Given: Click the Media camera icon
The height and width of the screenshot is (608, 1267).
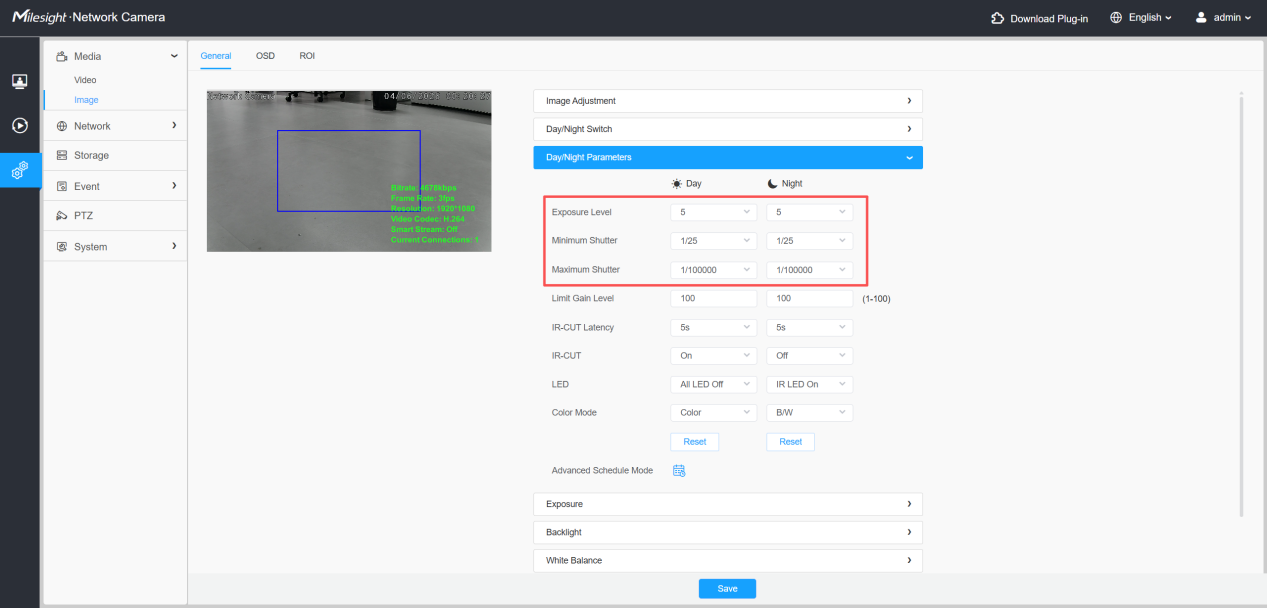Looking at the screenshot, I should pos(62,57).
